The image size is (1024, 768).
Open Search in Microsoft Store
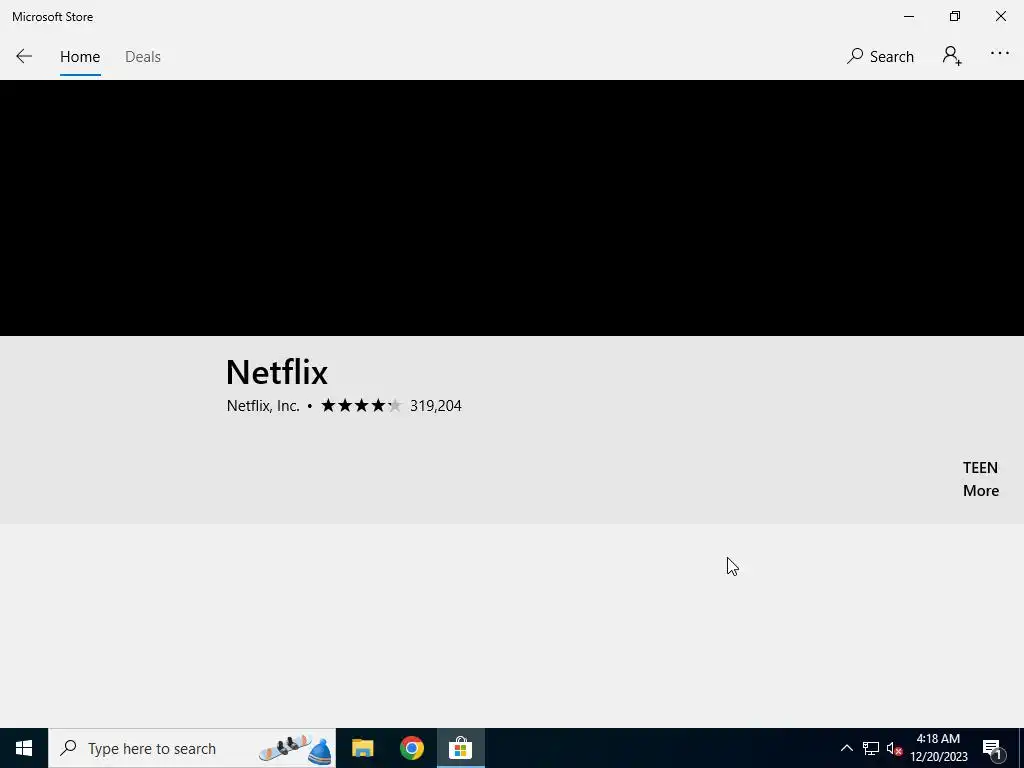tap(880, 57)
